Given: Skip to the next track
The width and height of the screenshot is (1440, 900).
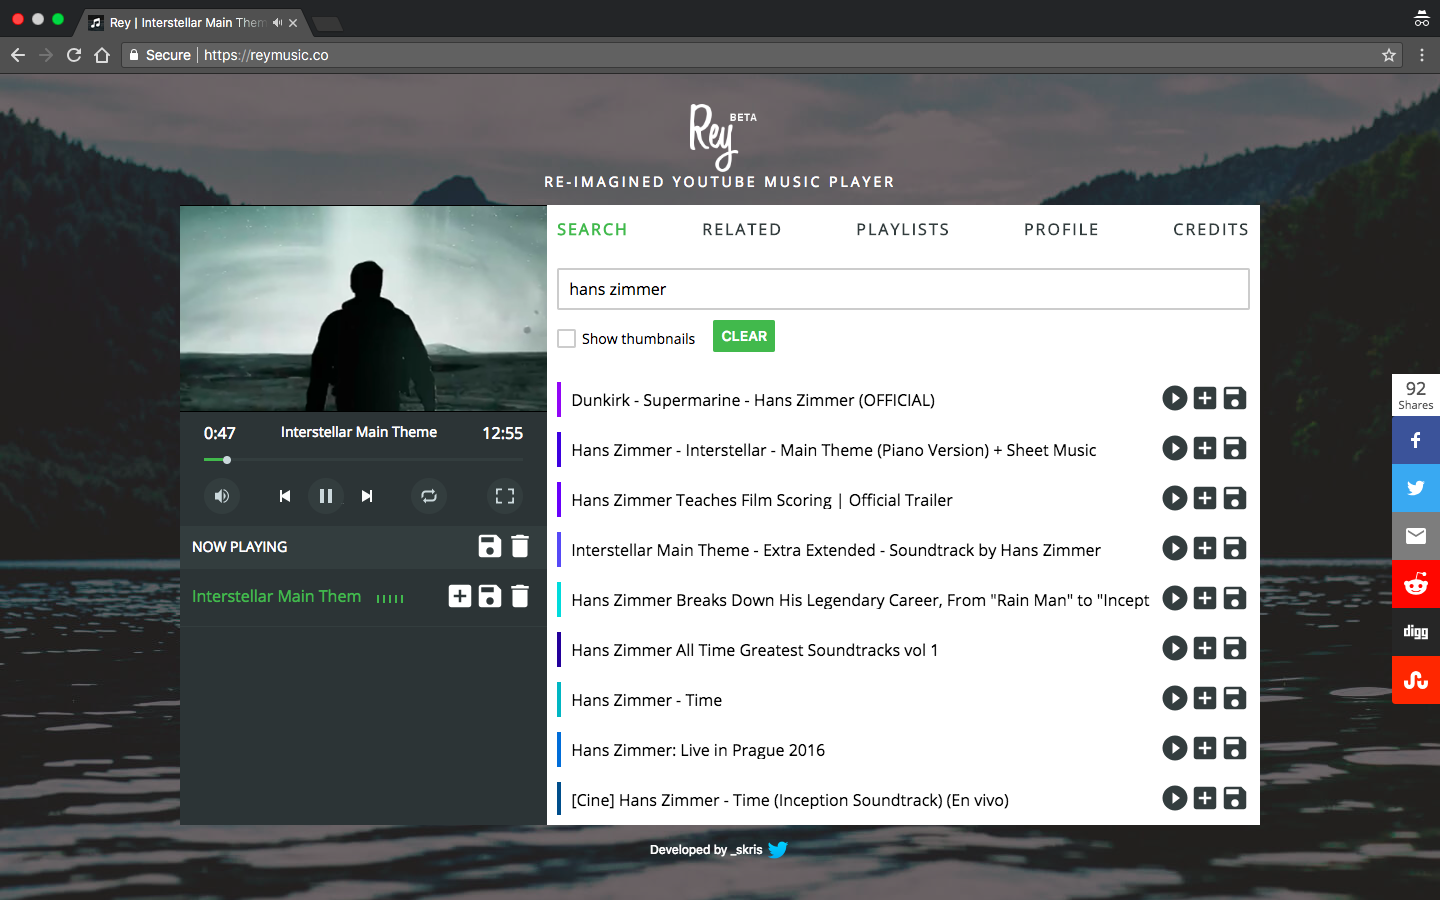Looking at the screenshot, I should pos(367,496).
